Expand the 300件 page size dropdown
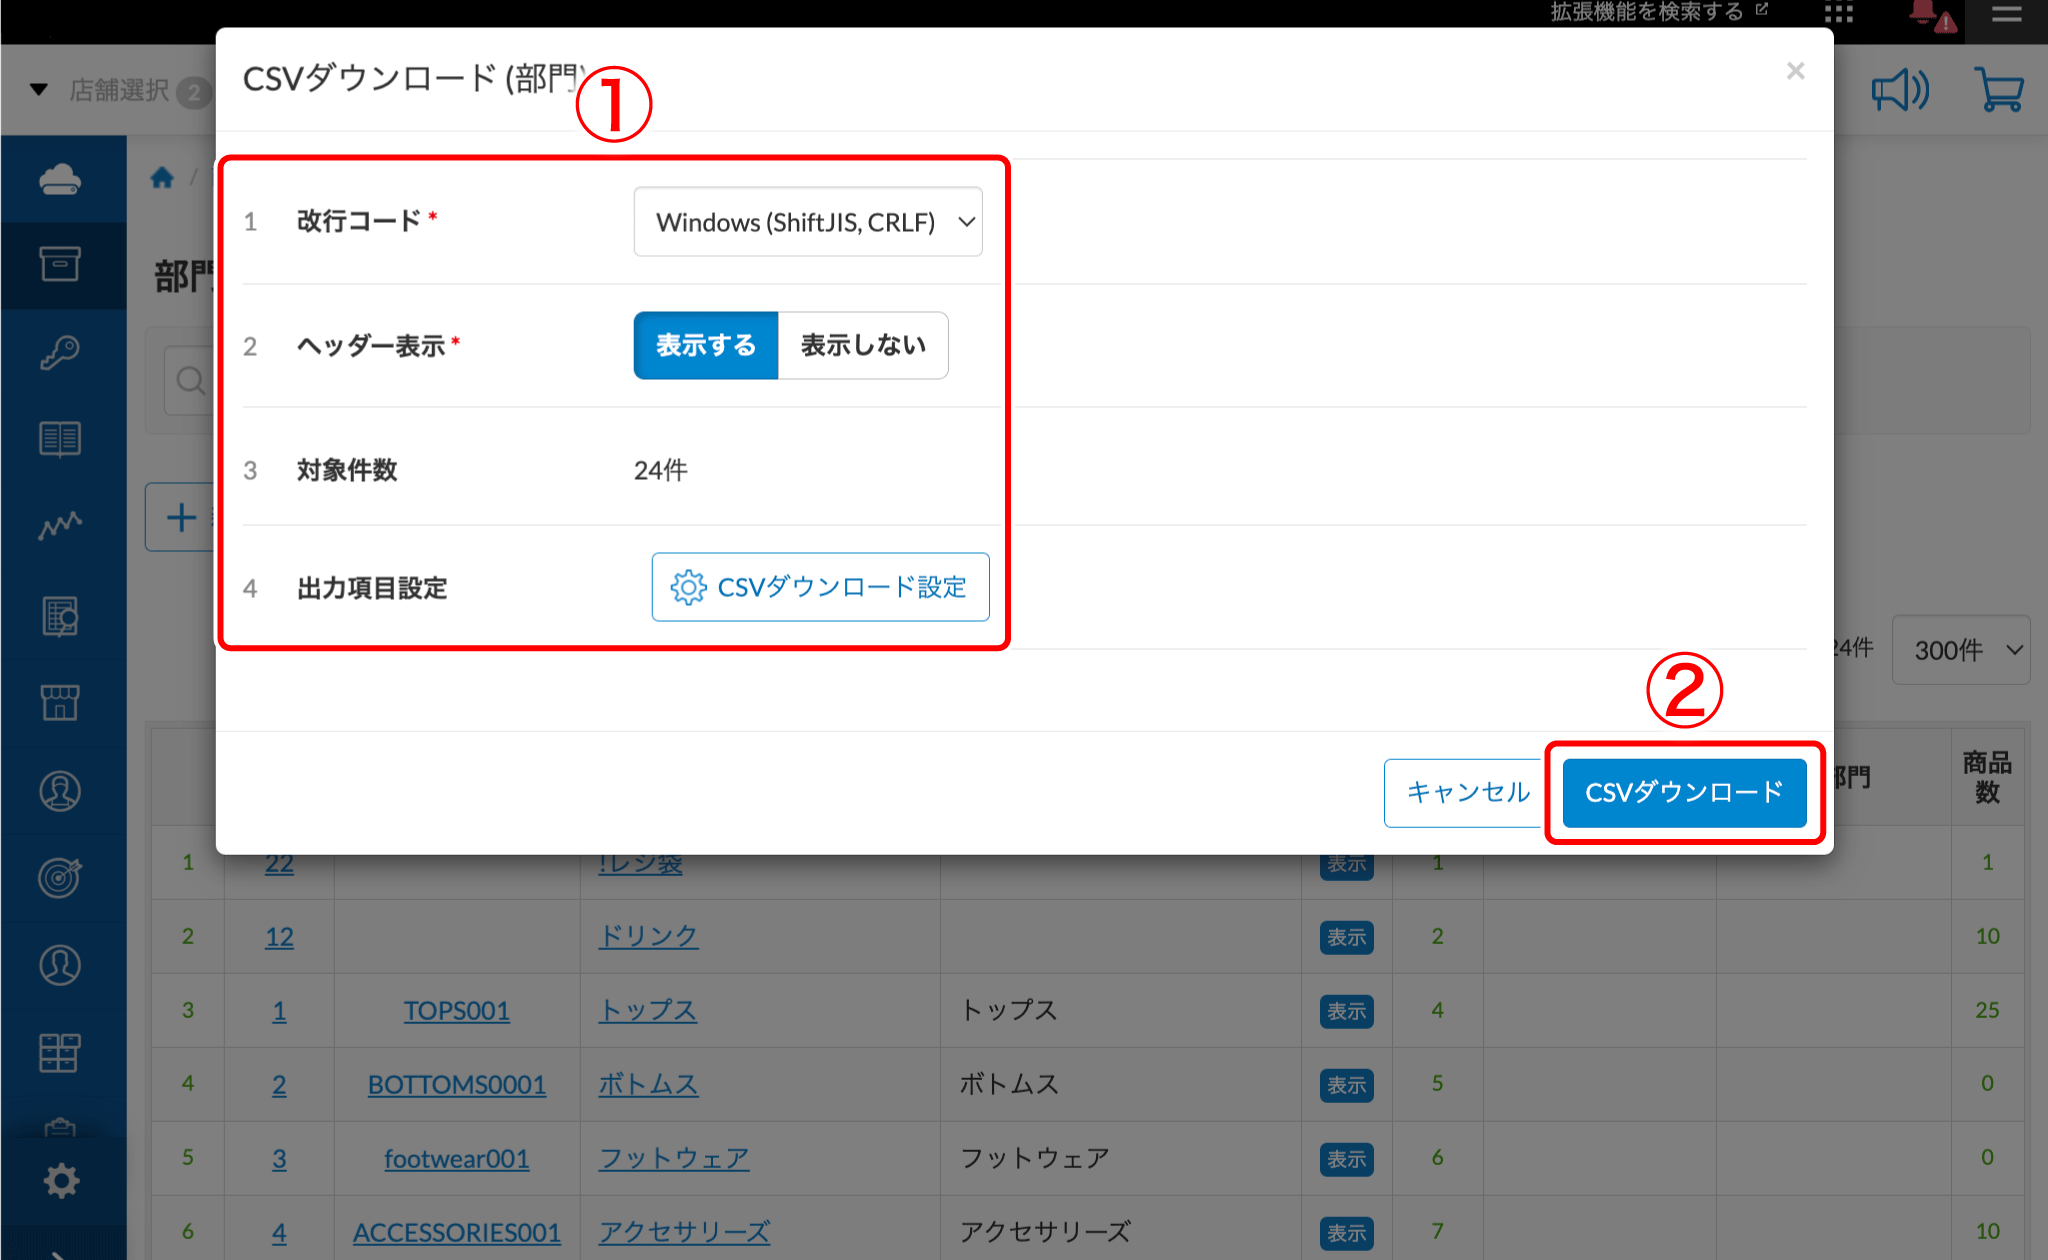 point(1961,651)
